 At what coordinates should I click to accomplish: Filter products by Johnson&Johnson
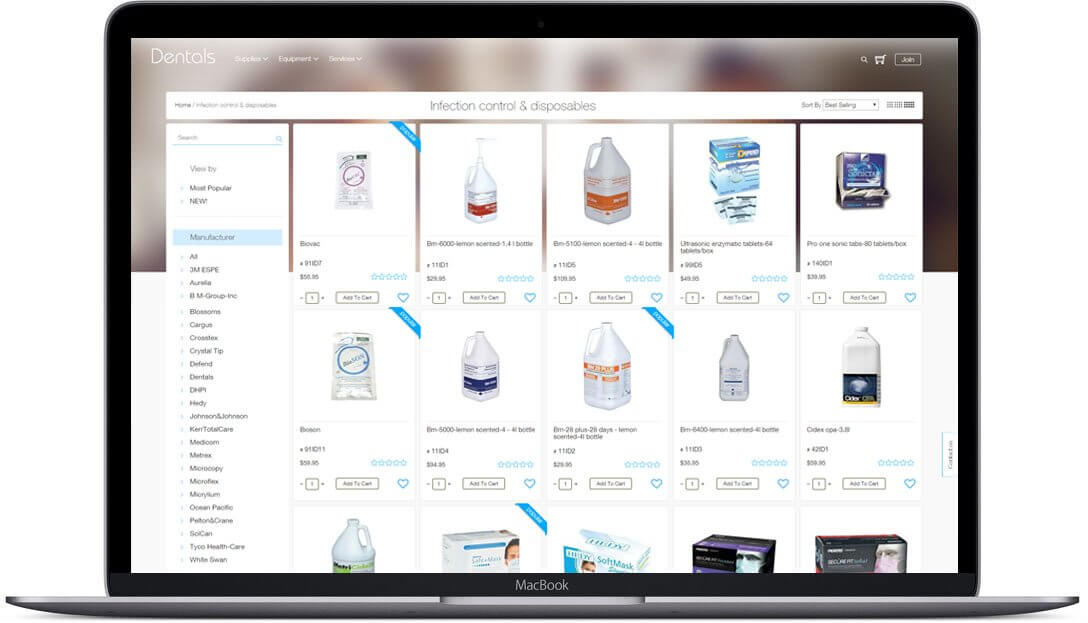(x=219, y=416)
